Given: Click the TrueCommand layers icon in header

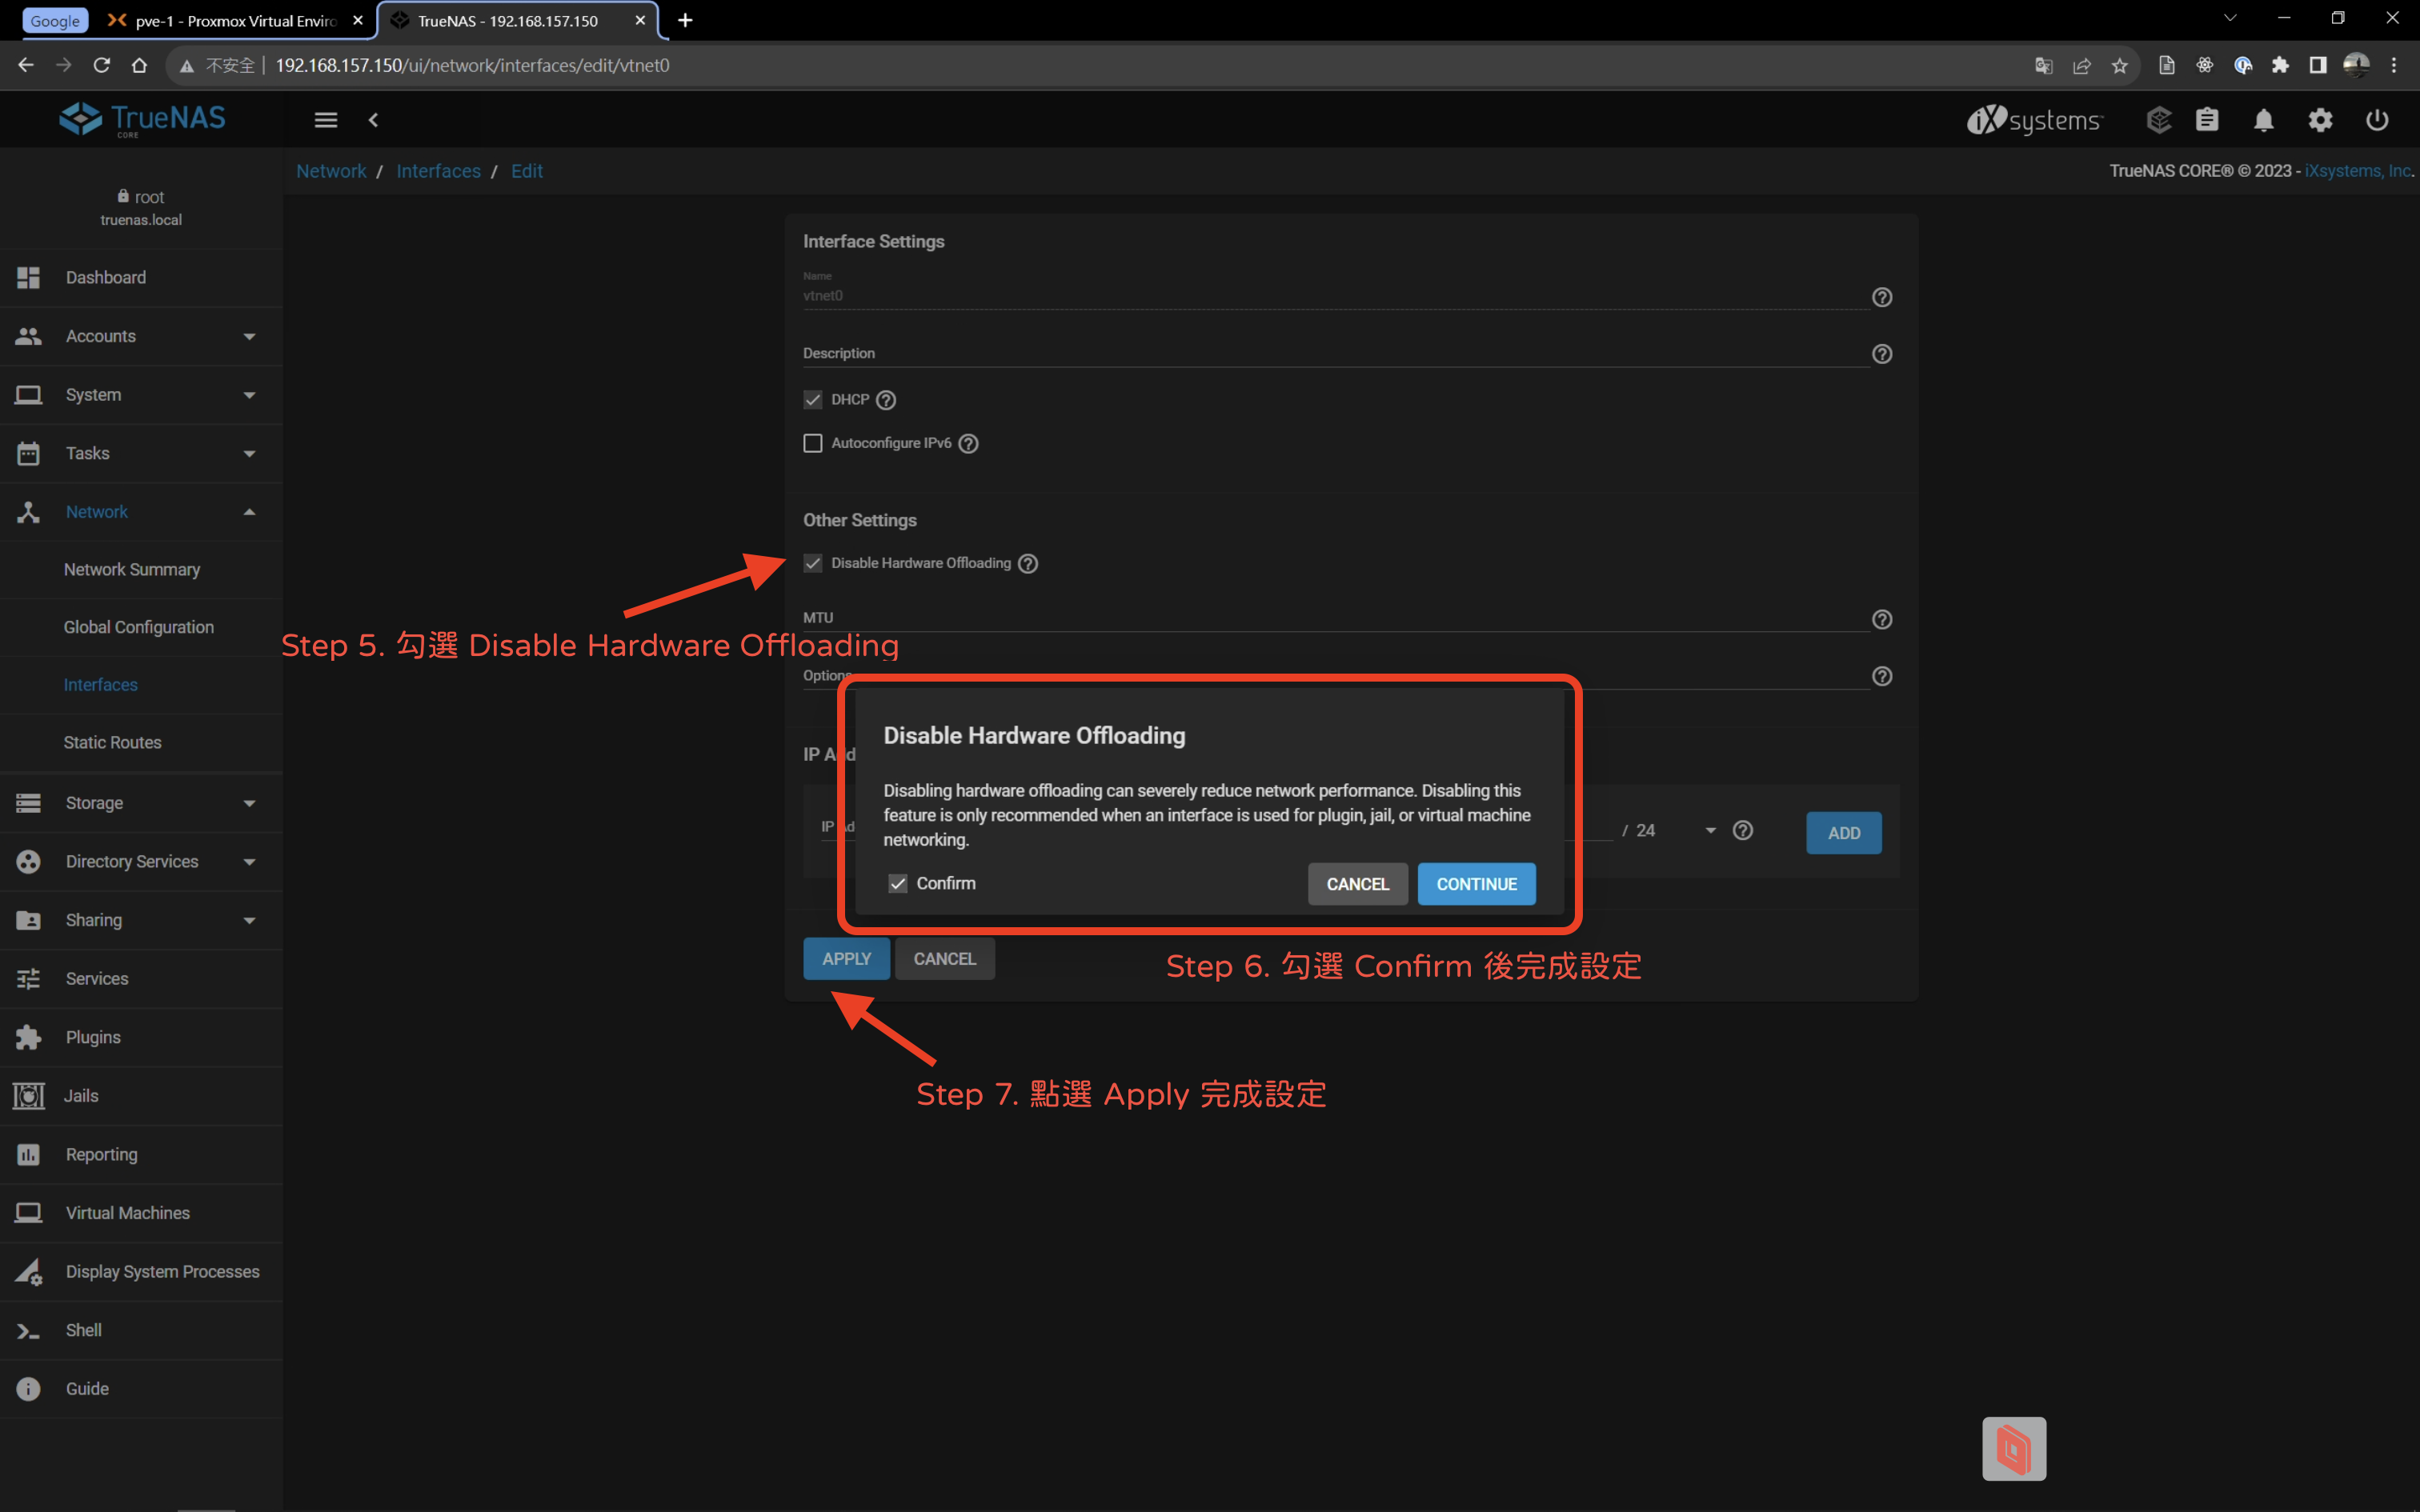Looking at the screenshot, I should [2159, 120].
